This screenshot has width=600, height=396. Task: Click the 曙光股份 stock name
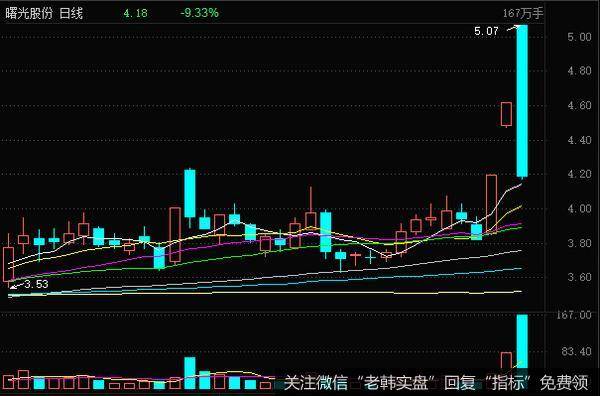click(x=28, y=14)
